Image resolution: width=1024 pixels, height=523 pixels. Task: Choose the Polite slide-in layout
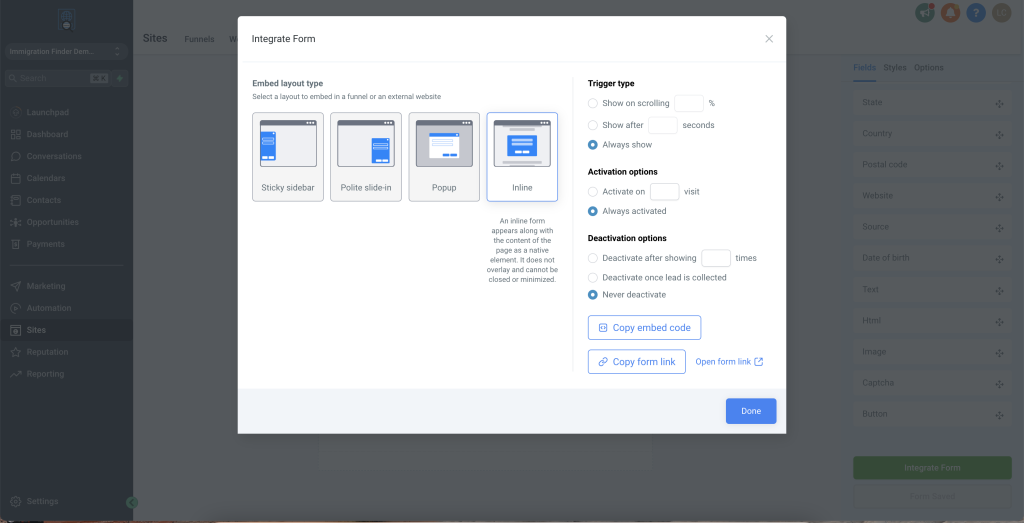[366, 156]
